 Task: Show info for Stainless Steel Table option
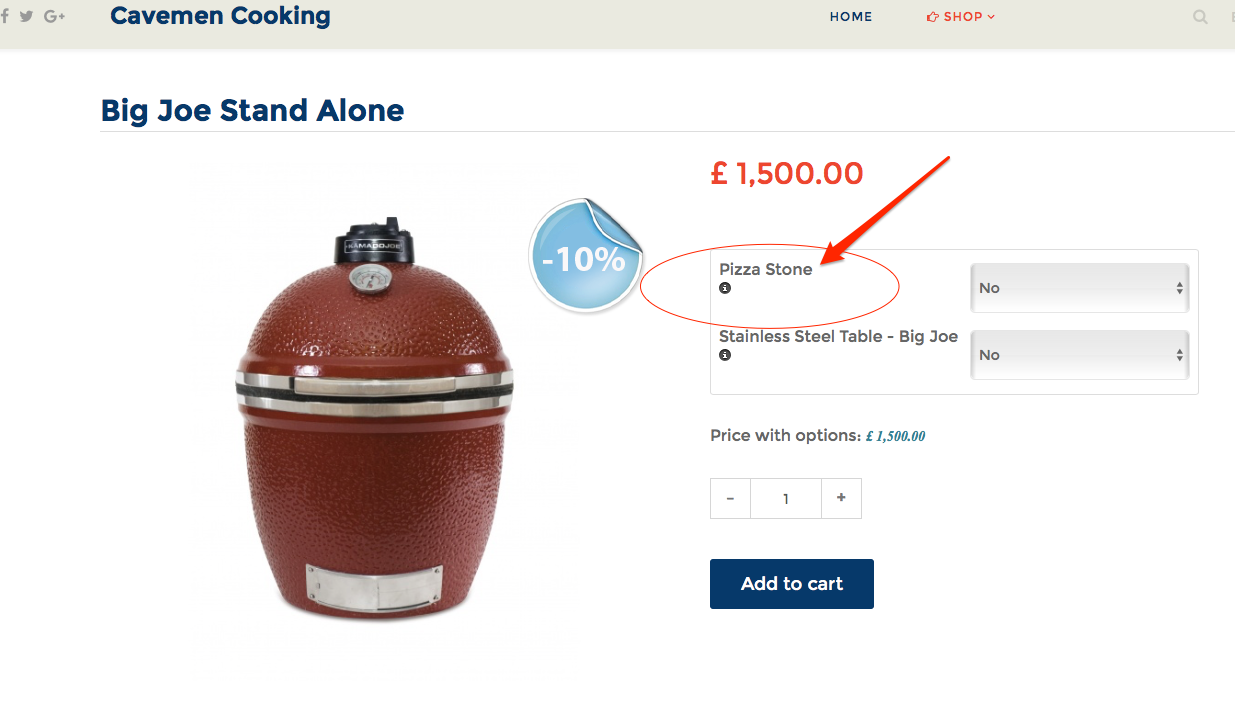[x=725, y=355]
